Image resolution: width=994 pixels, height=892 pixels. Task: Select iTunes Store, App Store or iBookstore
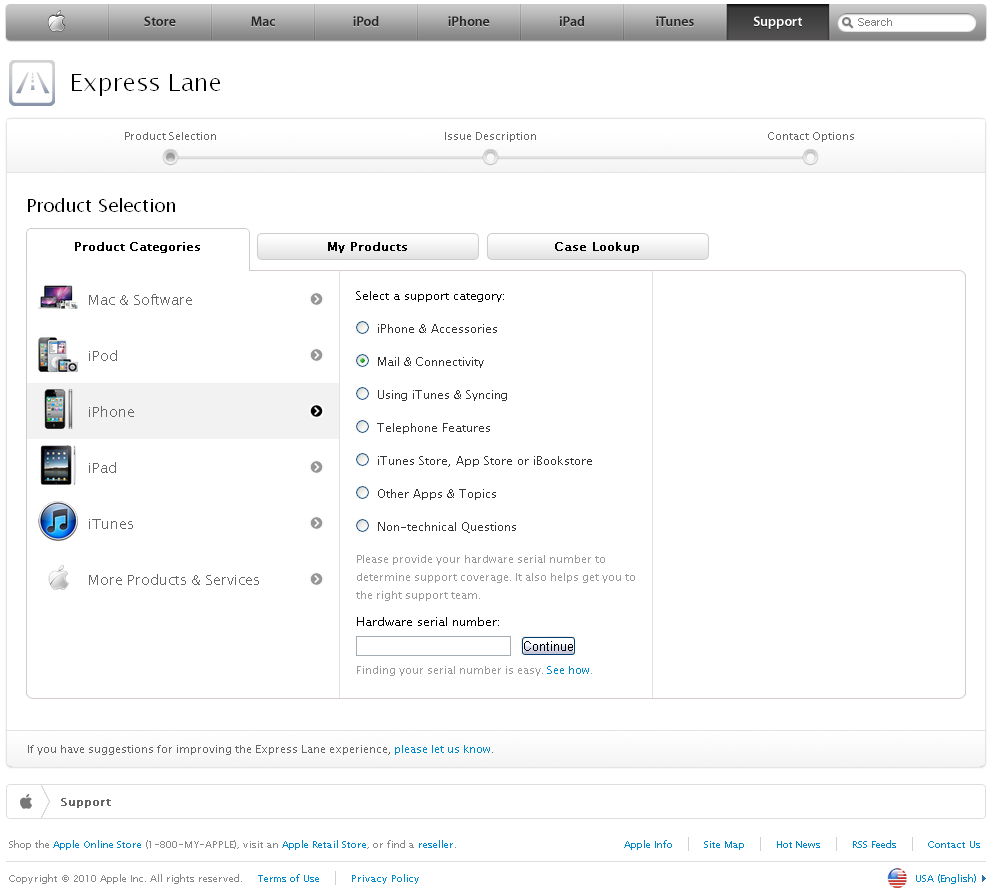coord(363,460)
